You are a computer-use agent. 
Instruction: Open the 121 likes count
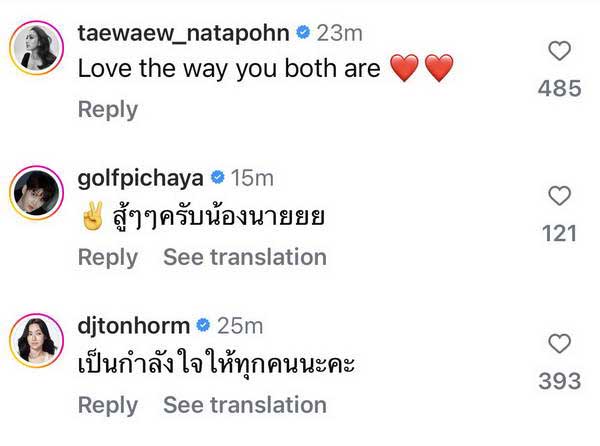(560, 234)
